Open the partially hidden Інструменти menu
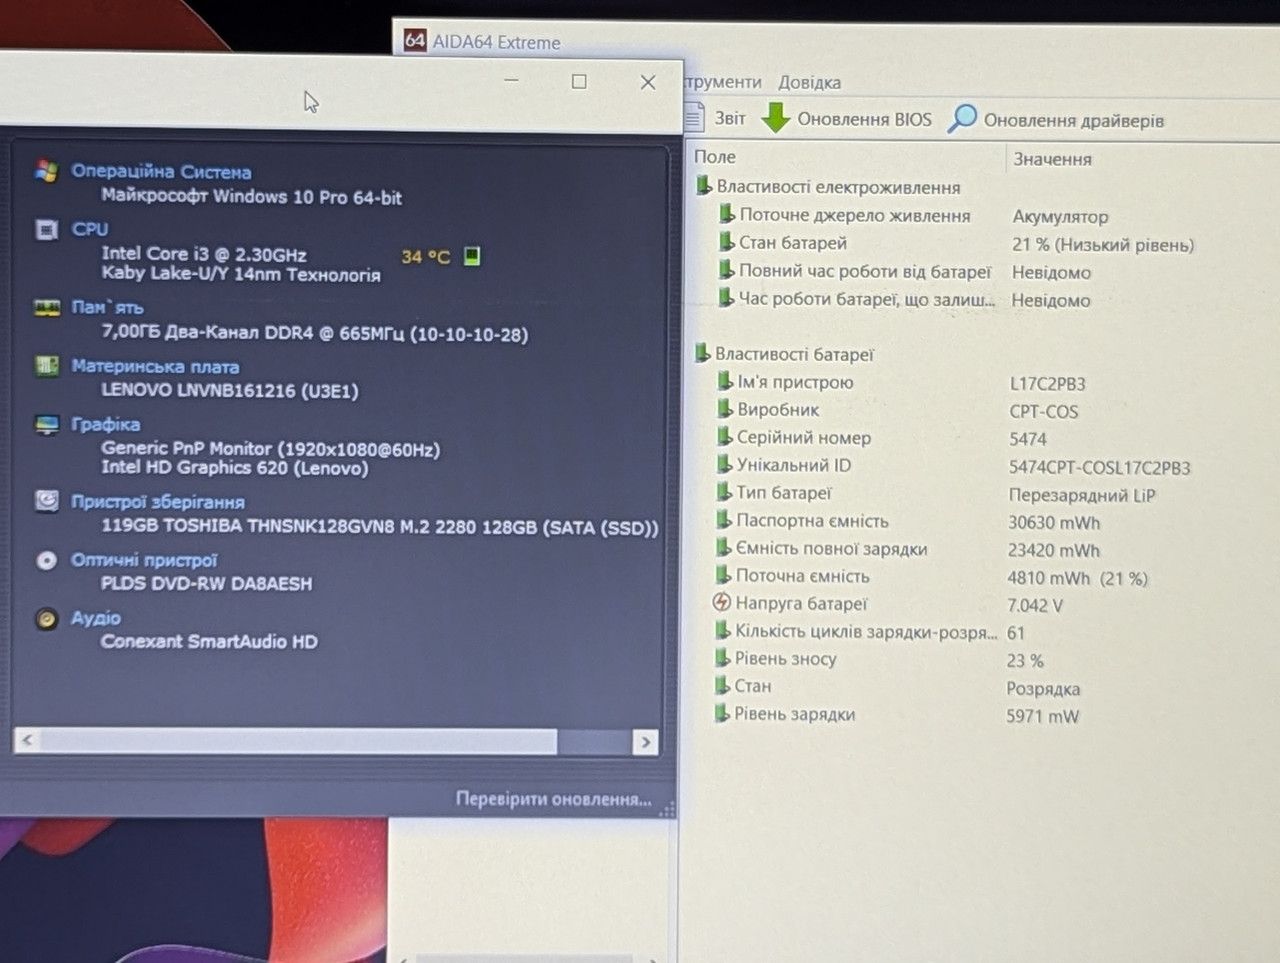Image resolution: width=1280 pixels, height=963 pixels. (723, 82)
